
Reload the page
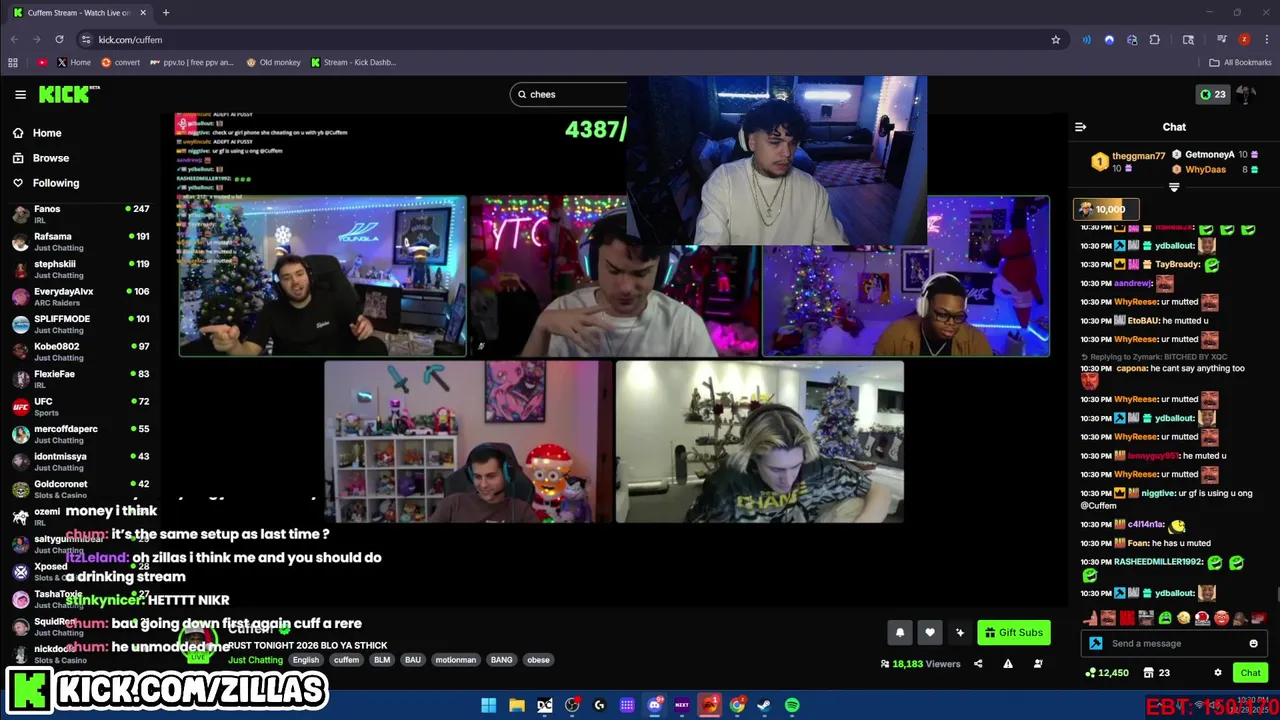tap(59, 39)
